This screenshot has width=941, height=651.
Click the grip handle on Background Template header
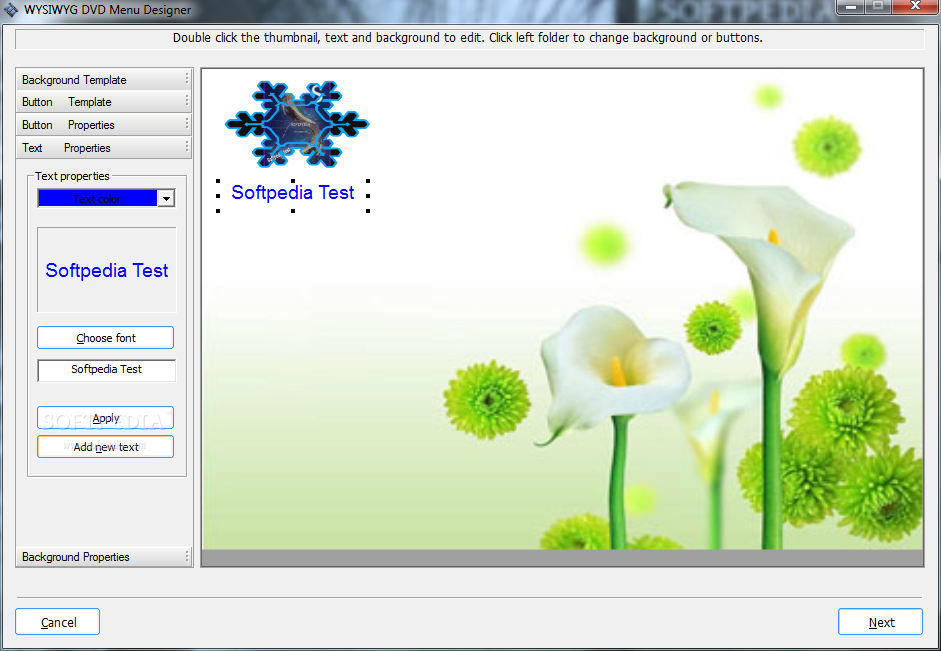(x=187, y=79)
